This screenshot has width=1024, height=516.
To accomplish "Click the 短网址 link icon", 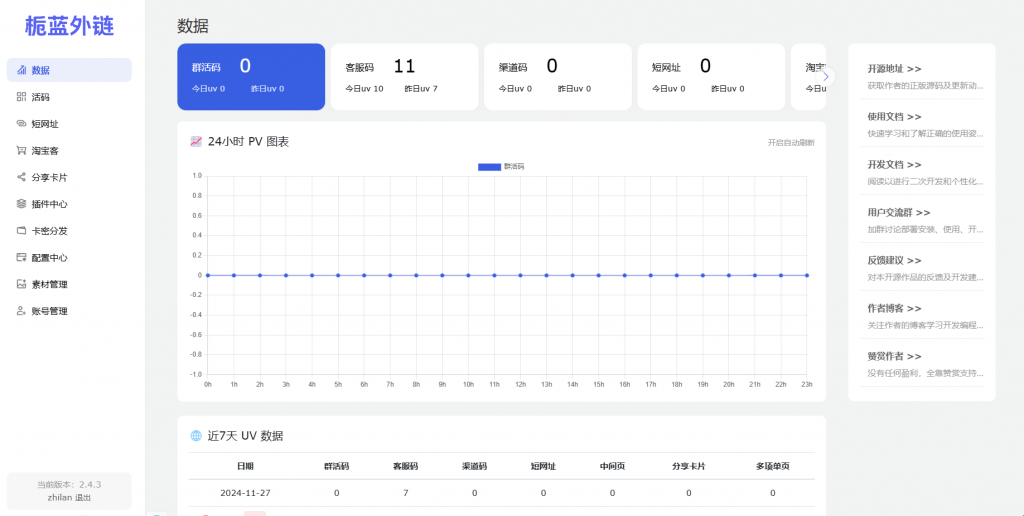I will 22,123.
